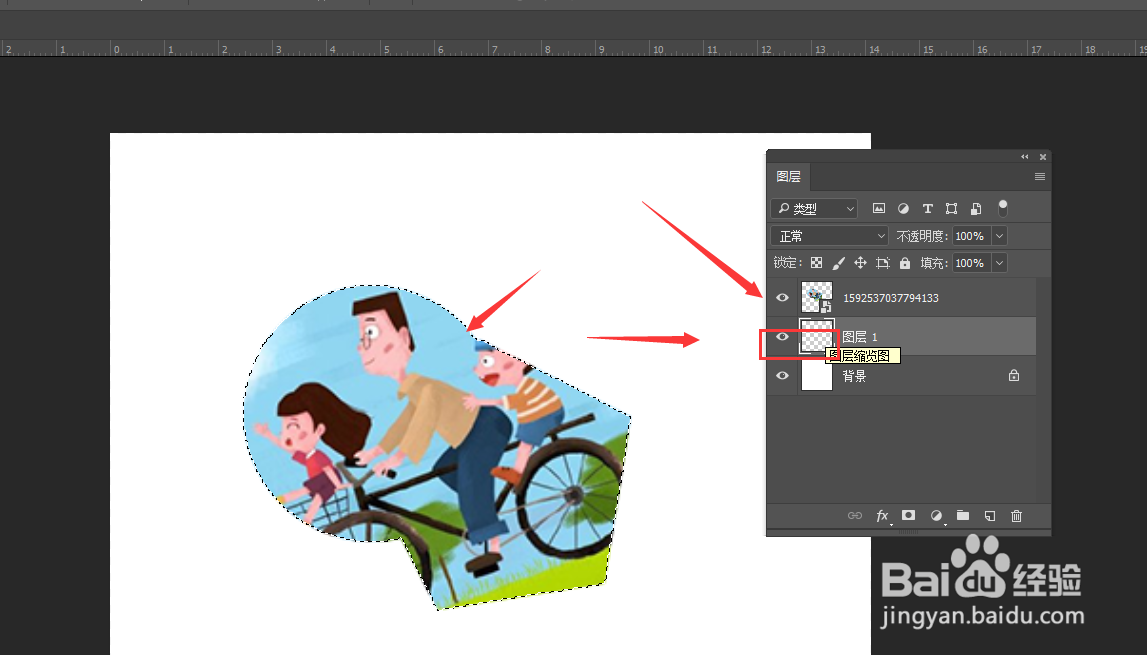The height and width of the screenshot is (655, 1147).
Task: Delete layer with the trash icon
Action: click(x=1016, y=516)
